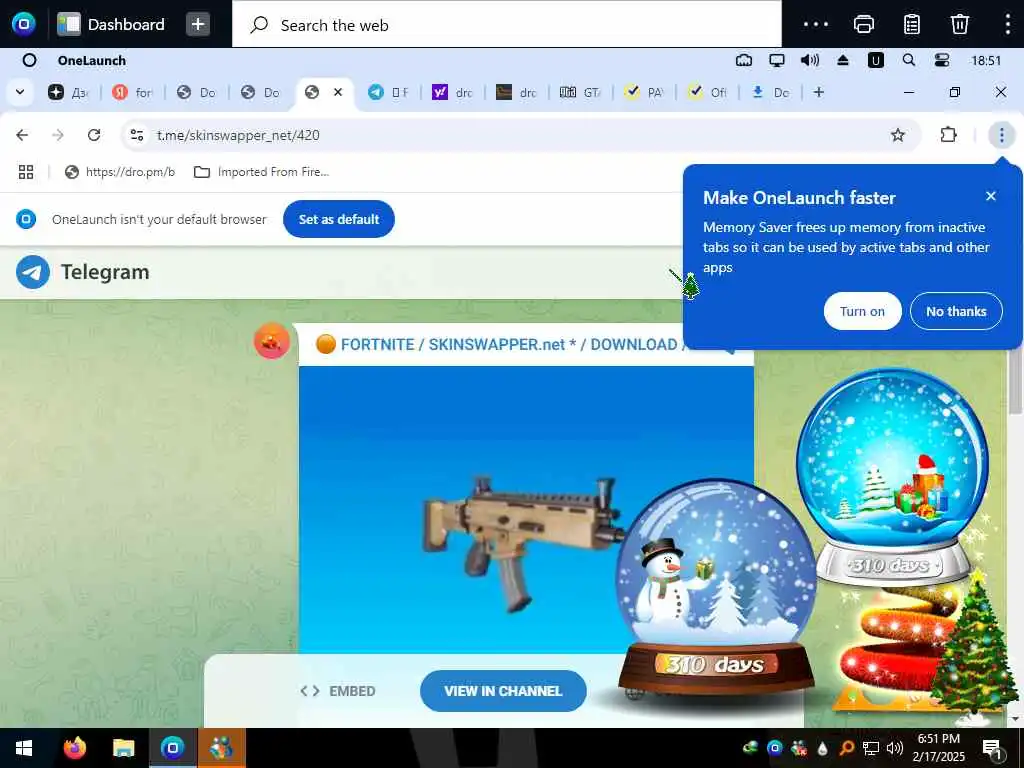Screen dimensions: 1024x768
Task: Expand the Imported From Fire... bookmarks folder
Action: click(262, 172)
